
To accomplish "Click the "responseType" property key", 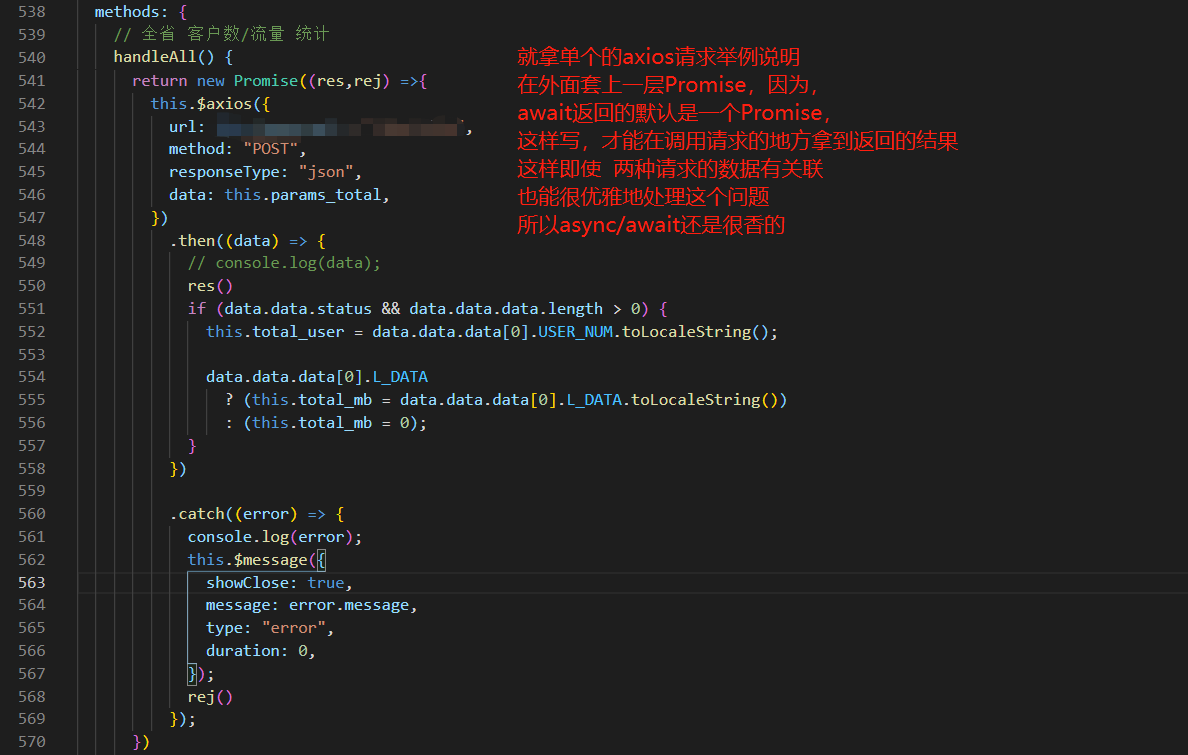I will coord(224,172).
